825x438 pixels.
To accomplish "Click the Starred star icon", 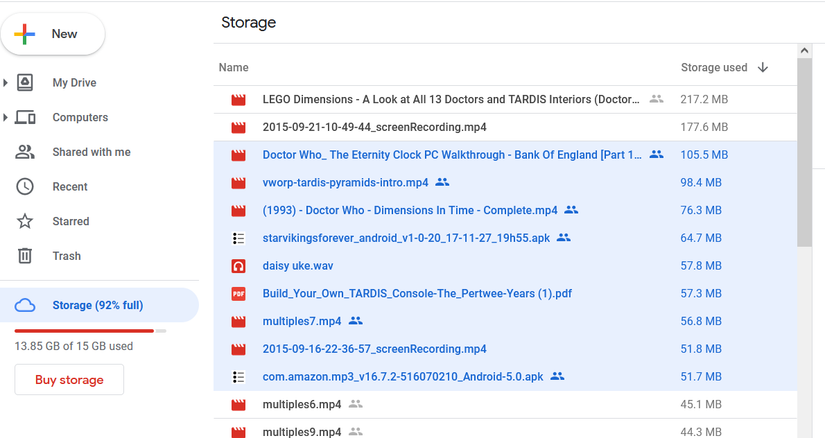I will [26, 221].
